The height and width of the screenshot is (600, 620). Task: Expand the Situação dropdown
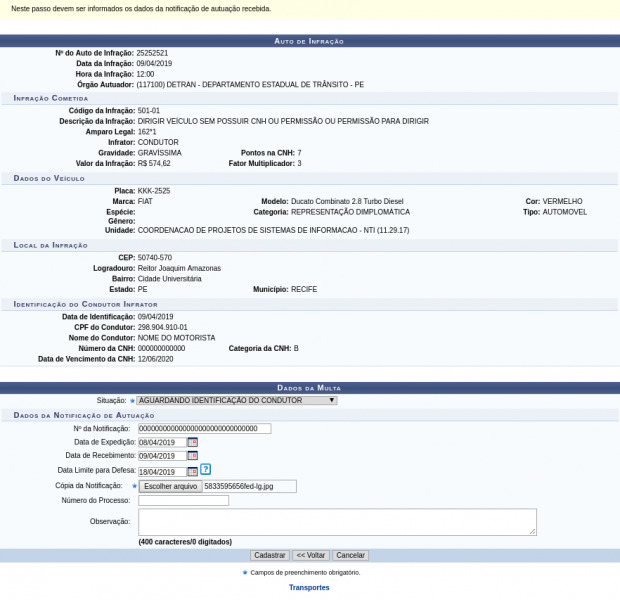click(x=237, y=400)
